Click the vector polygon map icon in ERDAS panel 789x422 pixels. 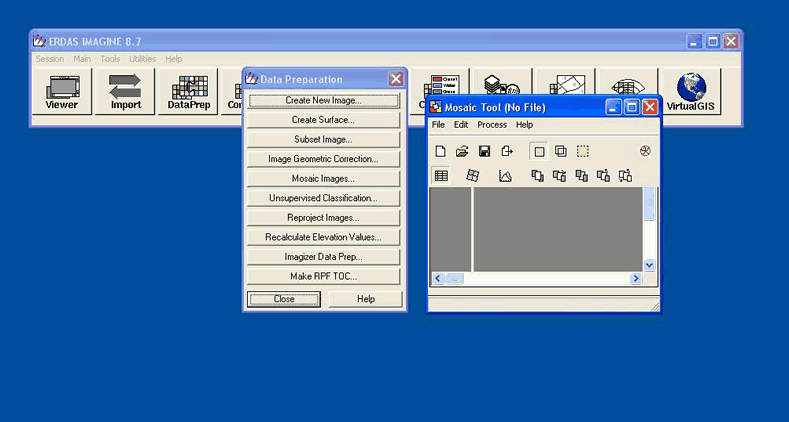point(567,85)
